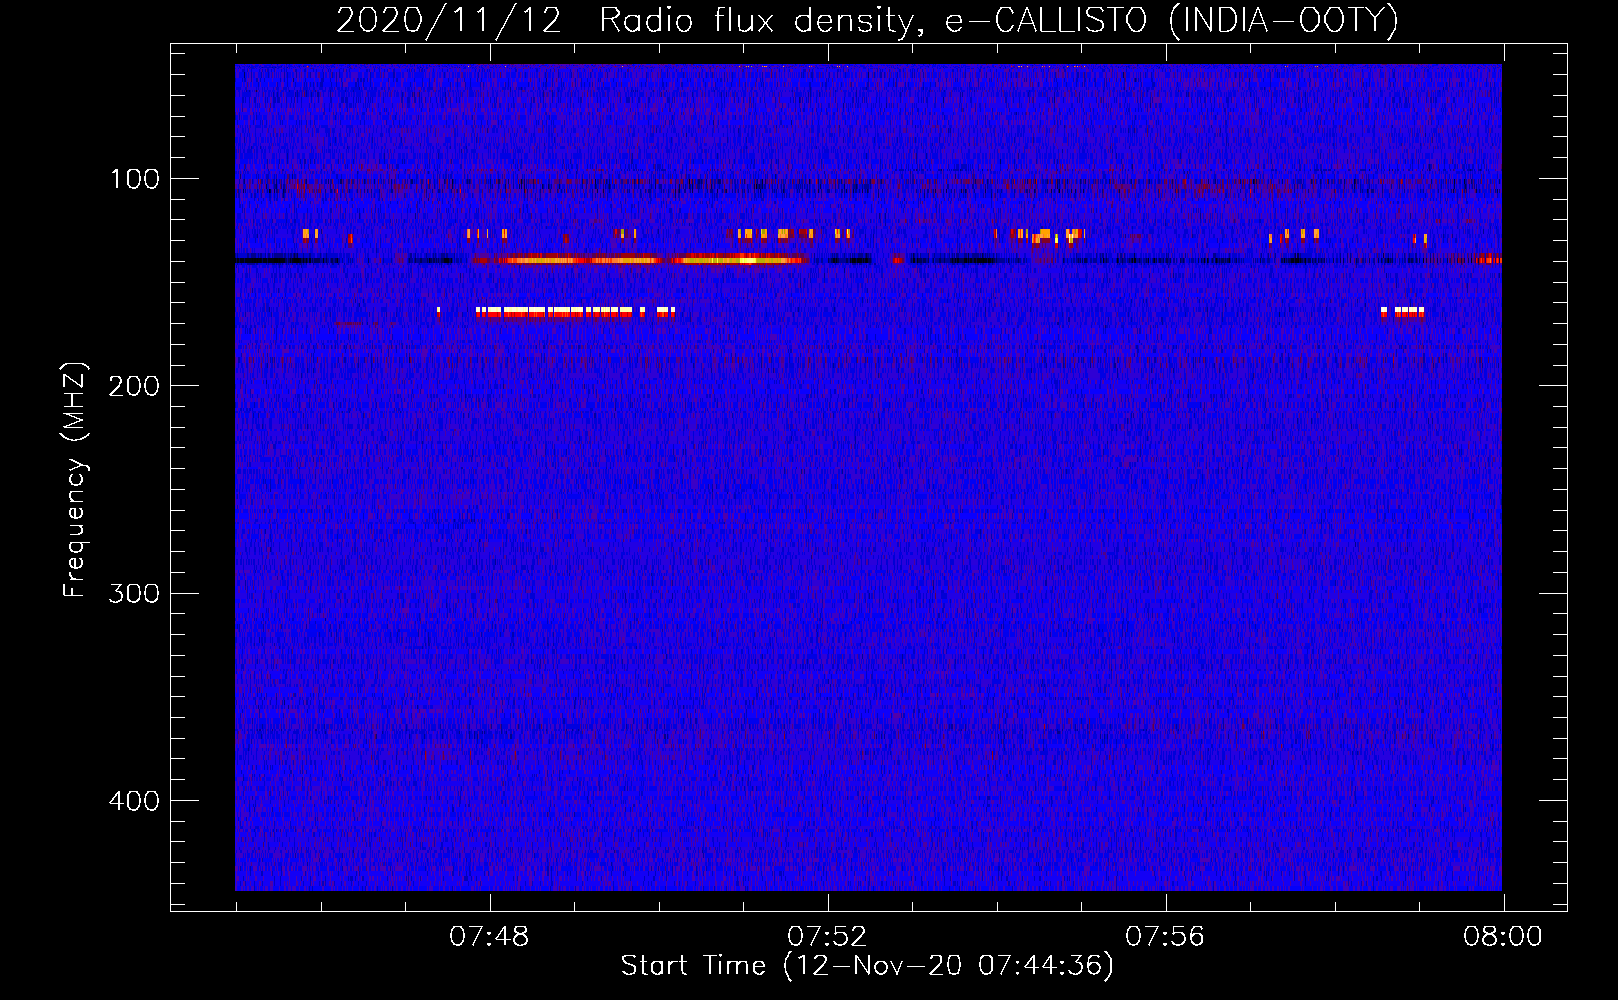Click the 08:00 time tick label
The width and height of the screenshot is (1618, 1000).
pos(1503,937)
